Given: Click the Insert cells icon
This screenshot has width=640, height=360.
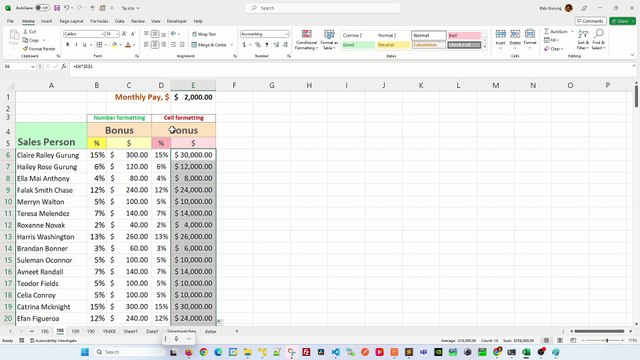Looking at the screenshot, I should point(500,34).
